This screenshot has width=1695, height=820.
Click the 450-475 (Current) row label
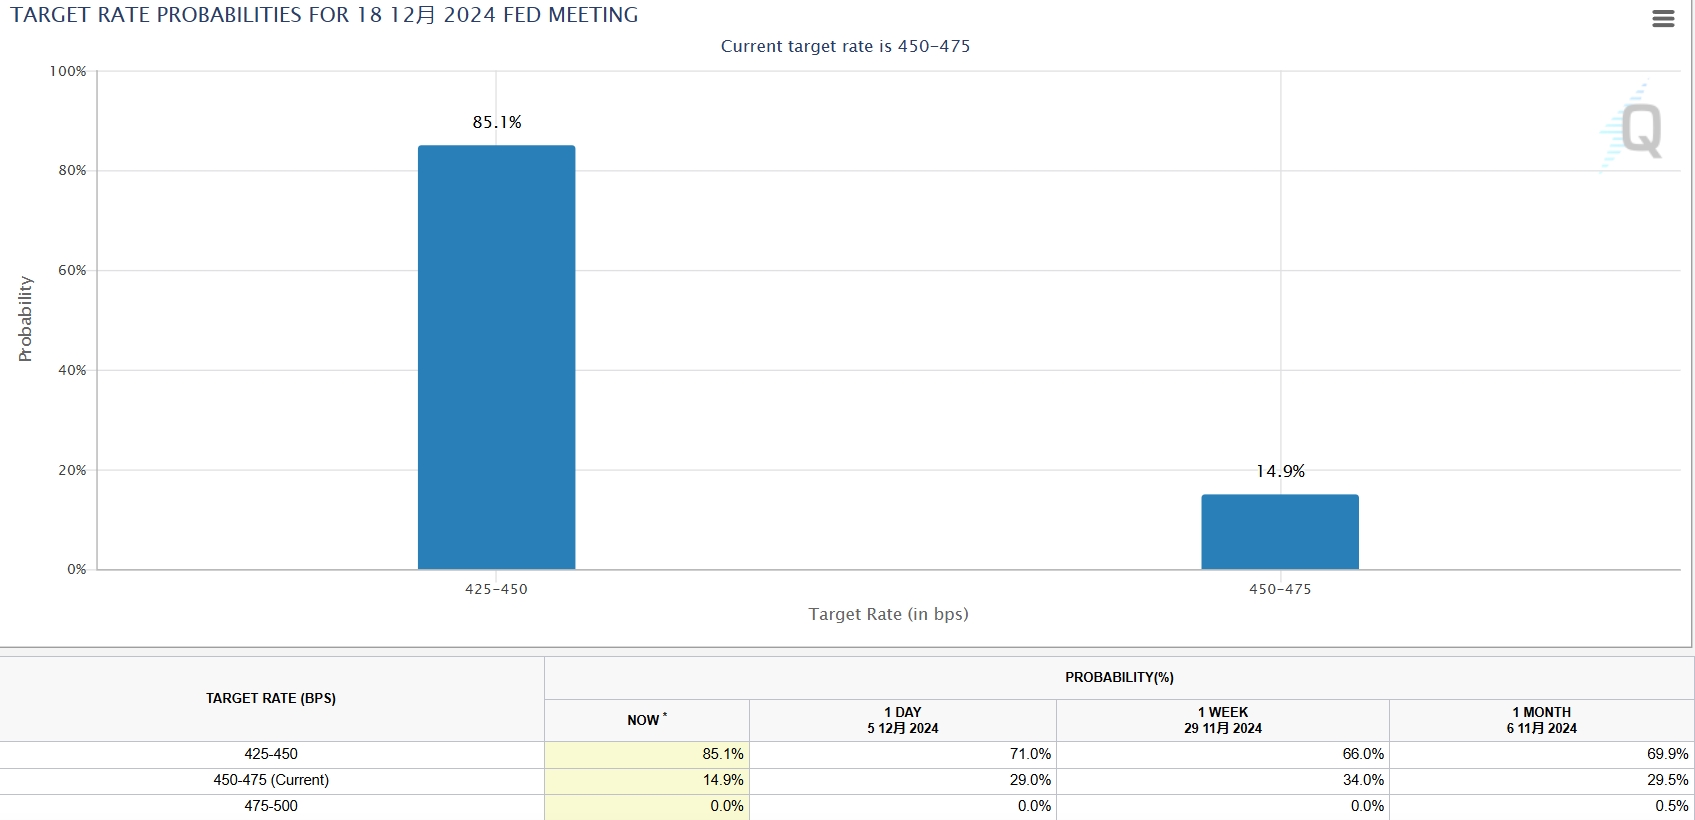pyautogui.click(x=271, y=780)
